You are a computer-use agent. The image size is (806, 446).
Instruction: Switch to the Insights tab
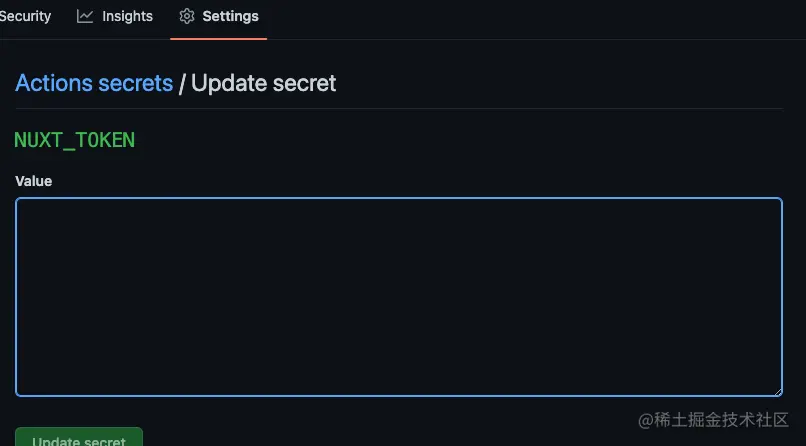coord(115,16)
